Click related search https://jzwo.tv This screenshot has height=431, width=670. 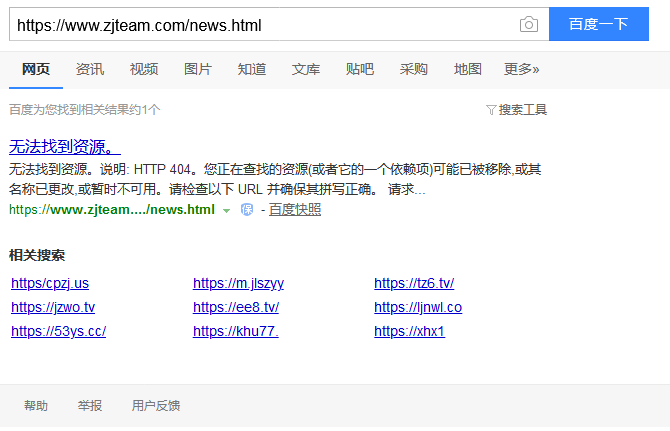[53, 308]
